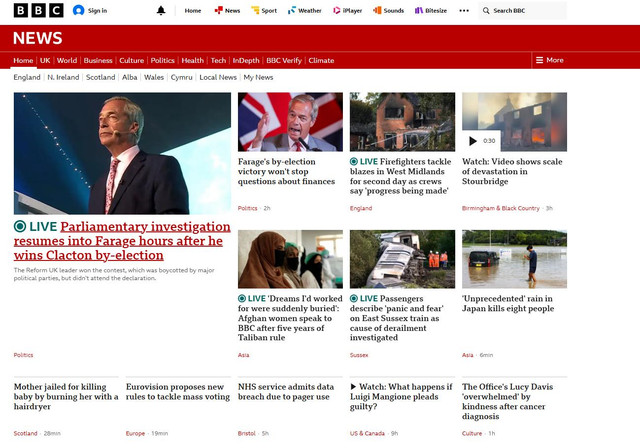This screenshot has height=448, width=640.
Task: Open N. Ireland regional news link
Action: click(x=63, y=77)
